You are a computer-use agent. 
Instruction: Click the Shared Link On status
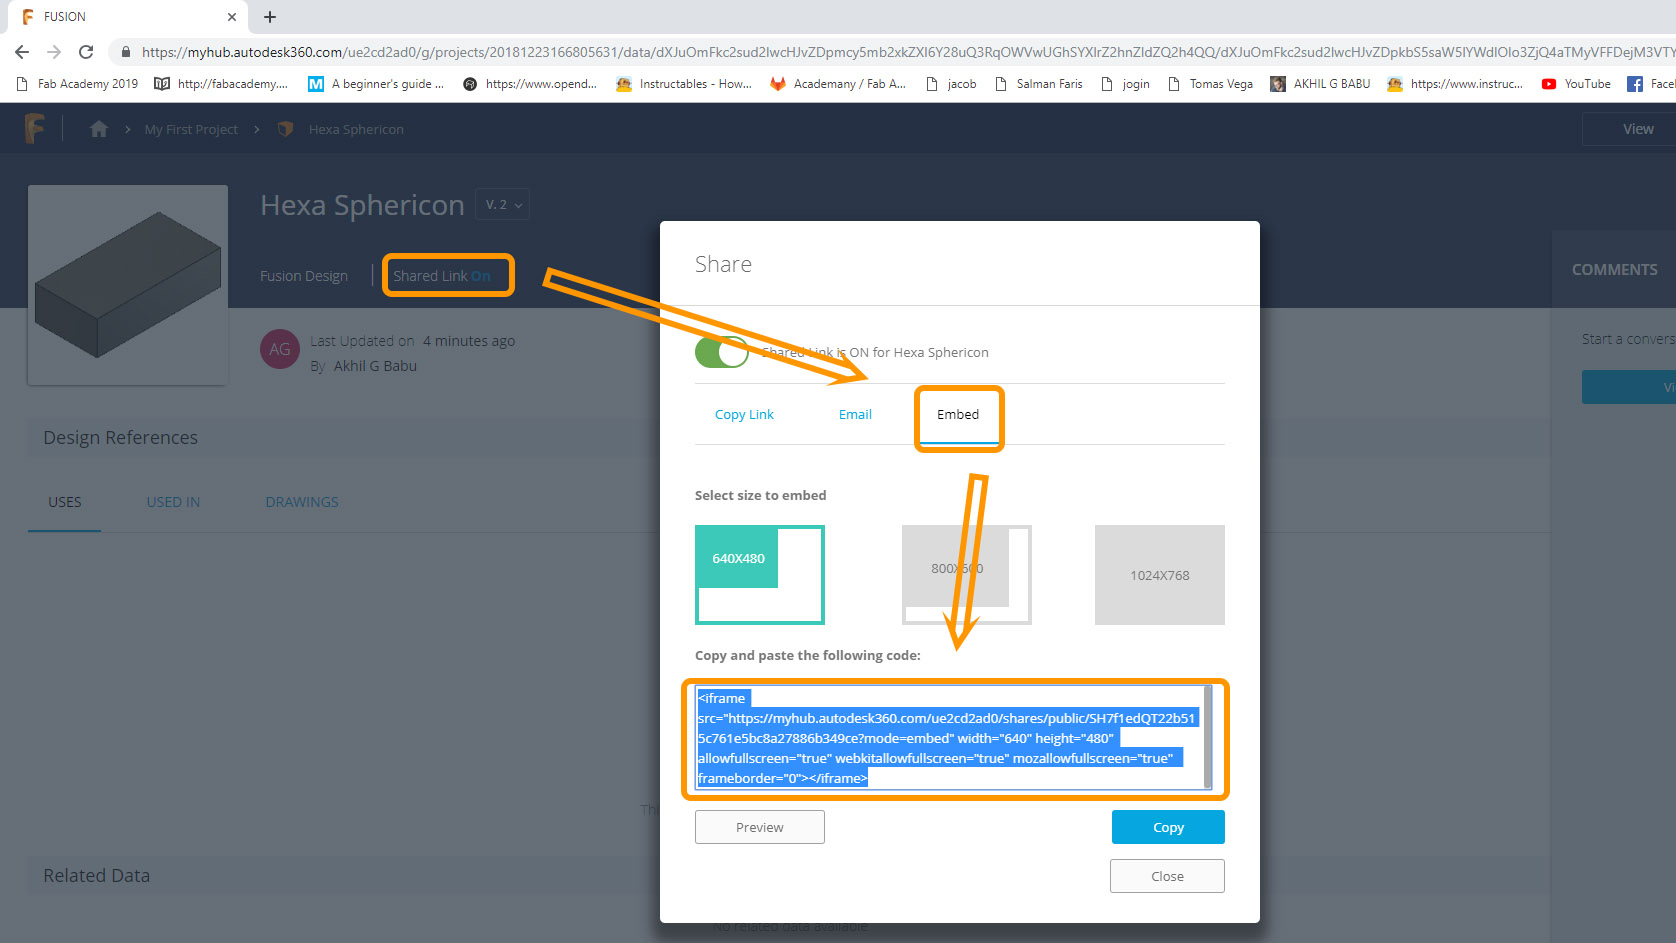(442, 276)
